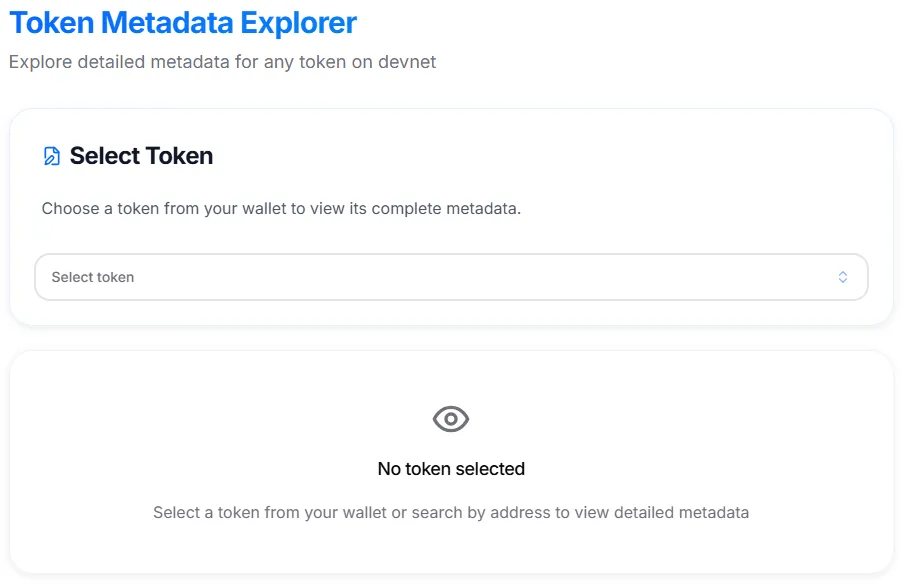Click inside the Select token field
The image size is (910, 585).
tap(400, 277)
